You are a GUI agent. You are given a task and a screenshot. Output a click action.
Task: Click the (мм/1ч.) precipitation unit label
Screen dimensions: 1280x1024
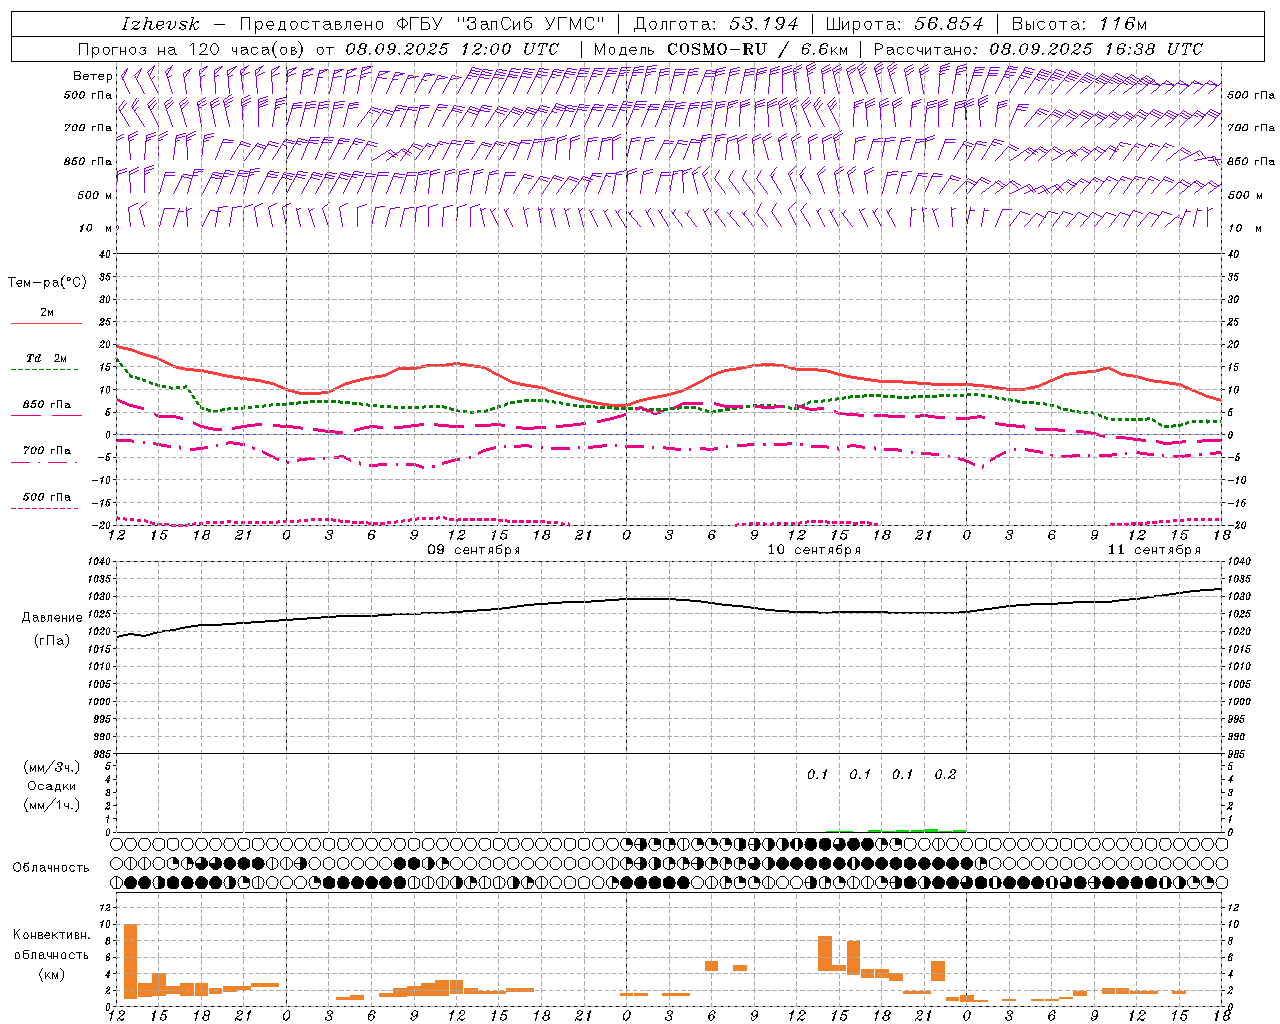pos(52,805)
